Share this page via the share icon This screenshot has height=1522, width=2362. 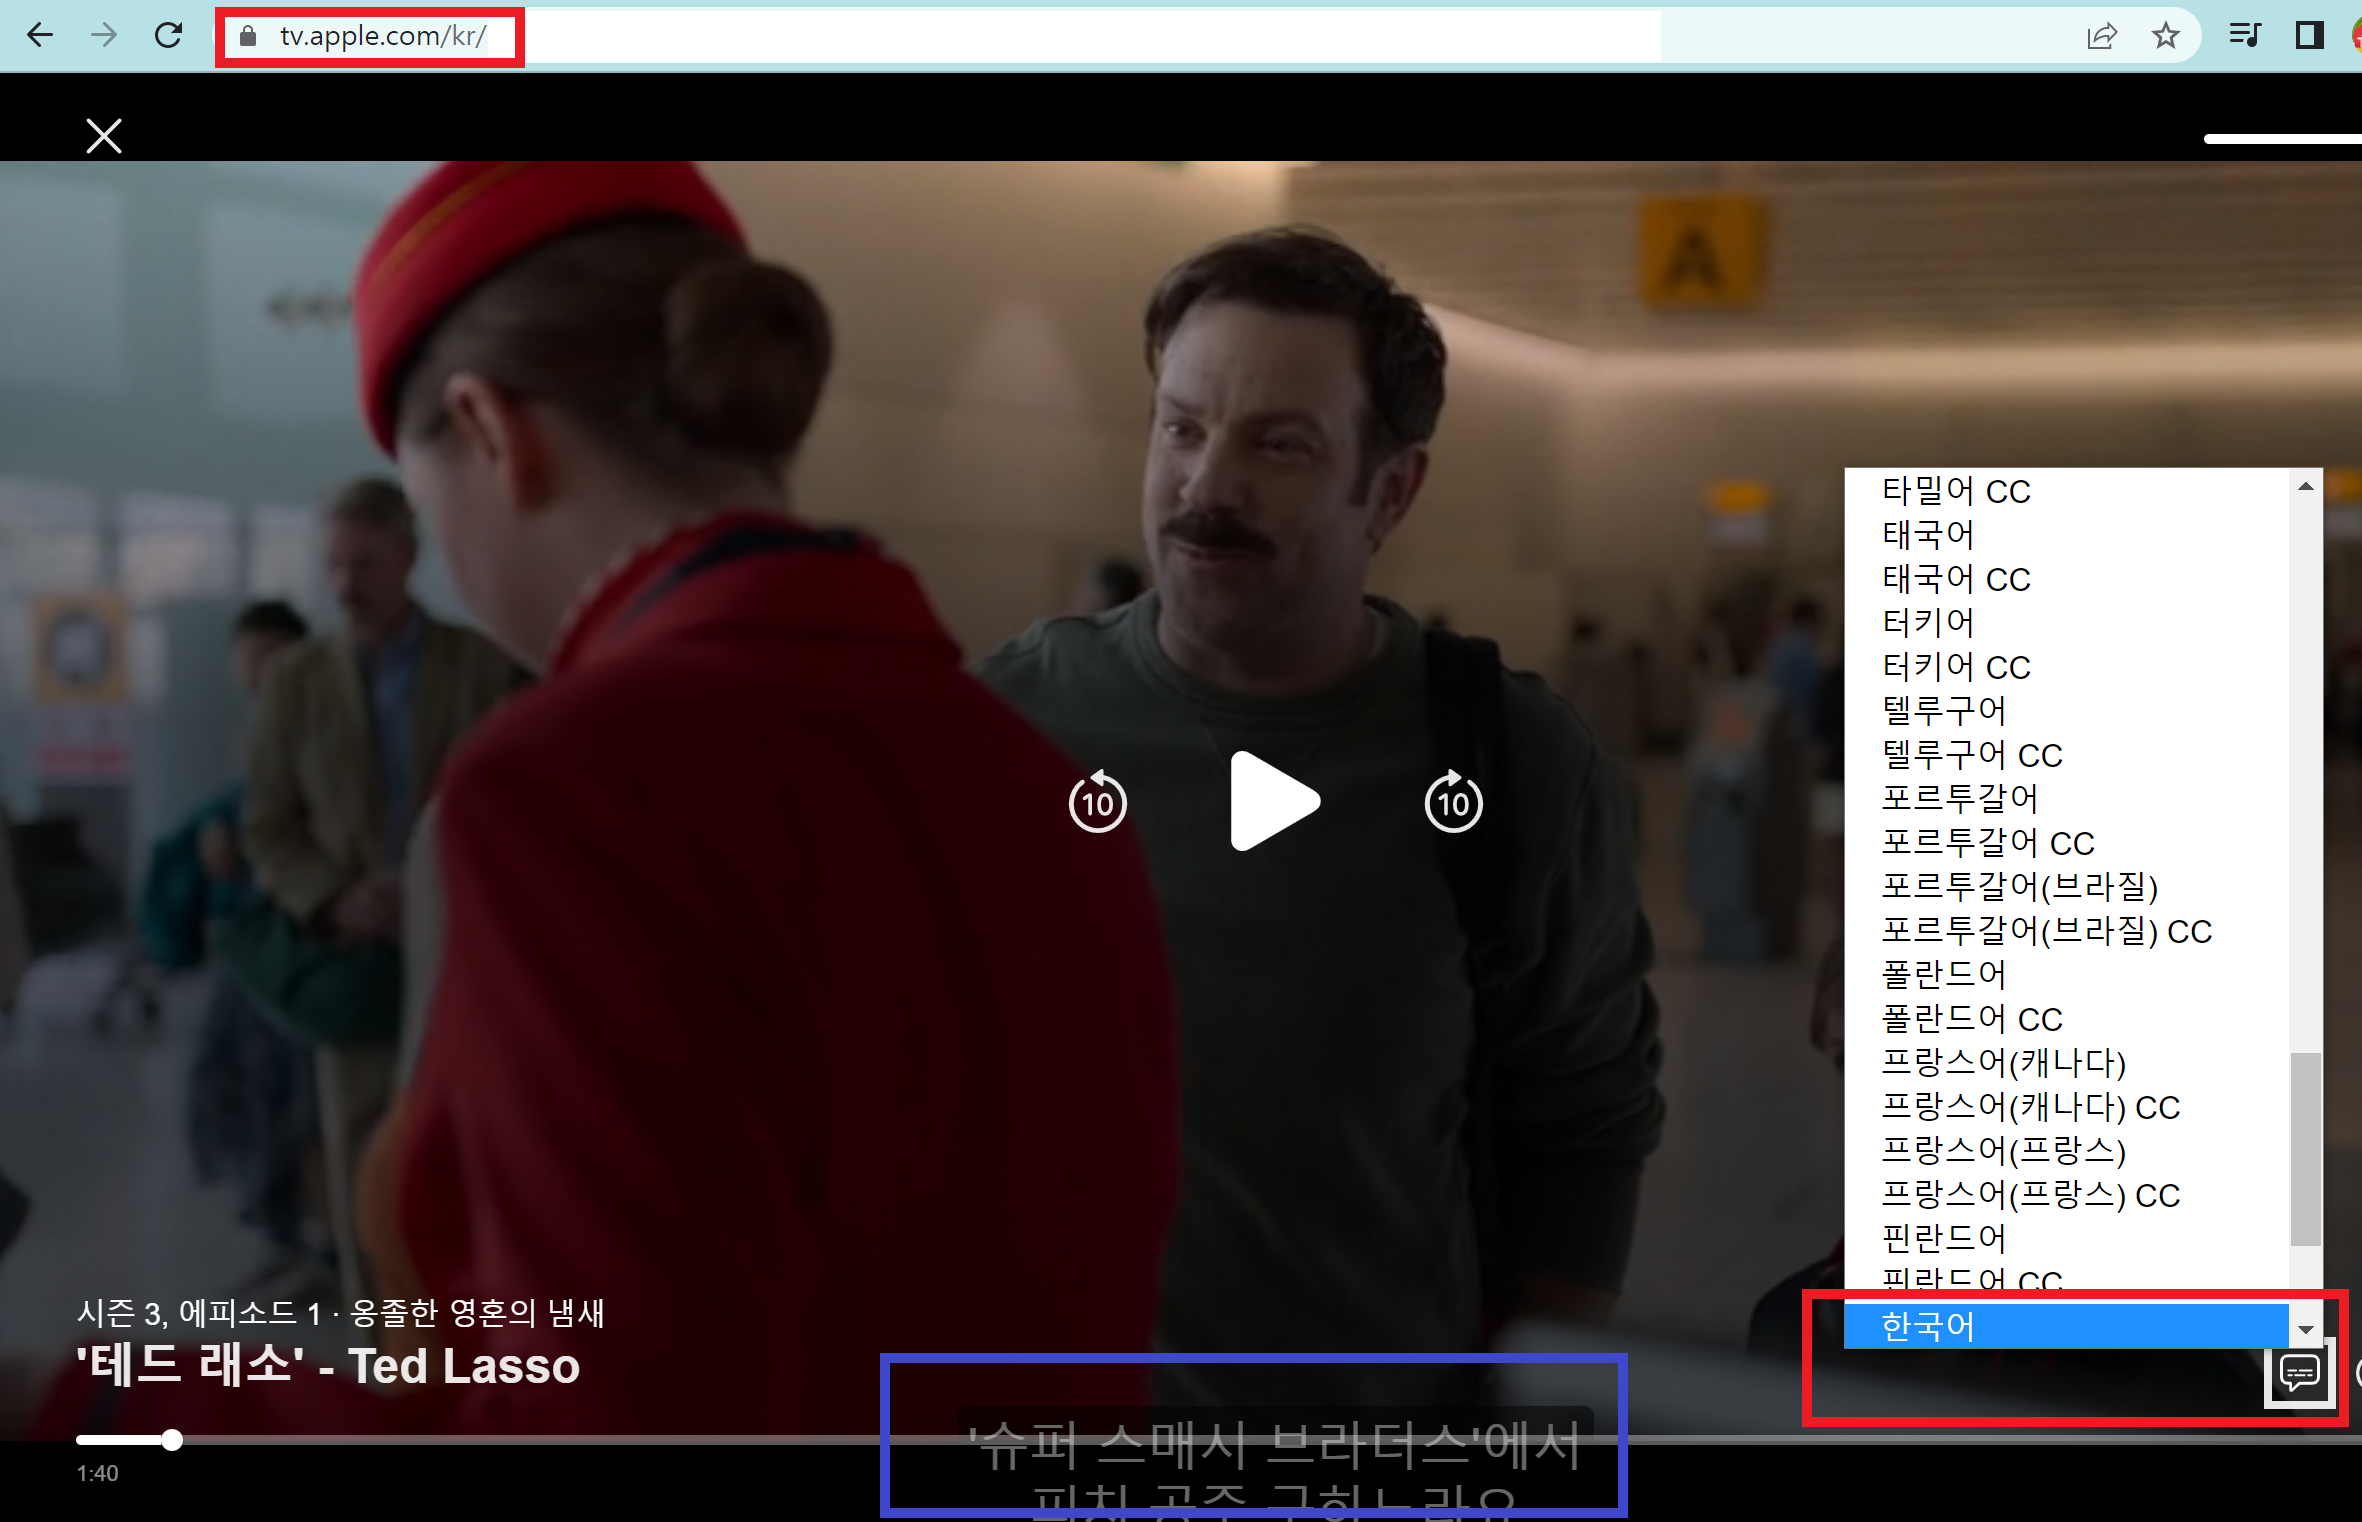[x=2102, y=36]
